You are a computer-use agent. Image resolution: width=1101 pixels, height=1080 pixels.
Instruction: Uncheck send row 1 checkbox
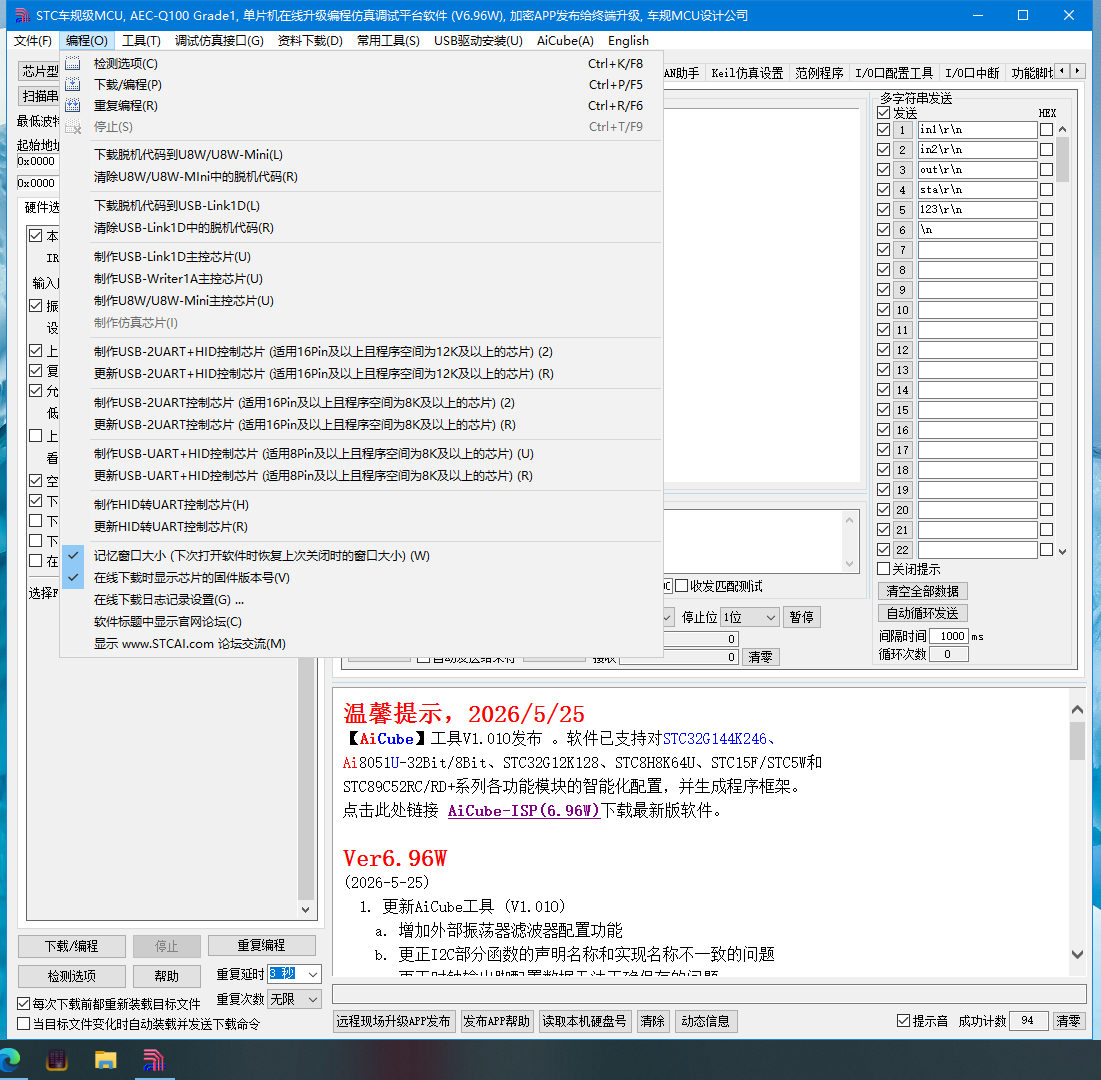[883, 130]
